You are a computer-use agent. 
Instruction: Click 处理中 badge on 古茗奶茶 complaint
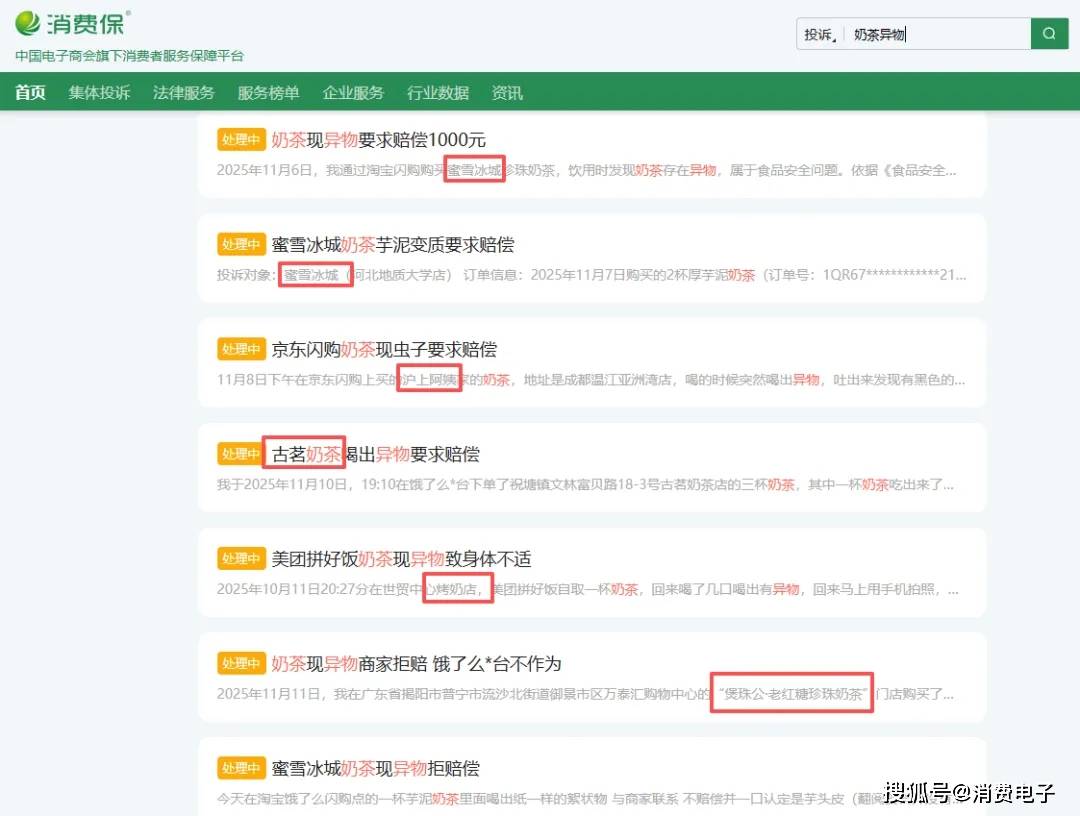tap(241, 455)
